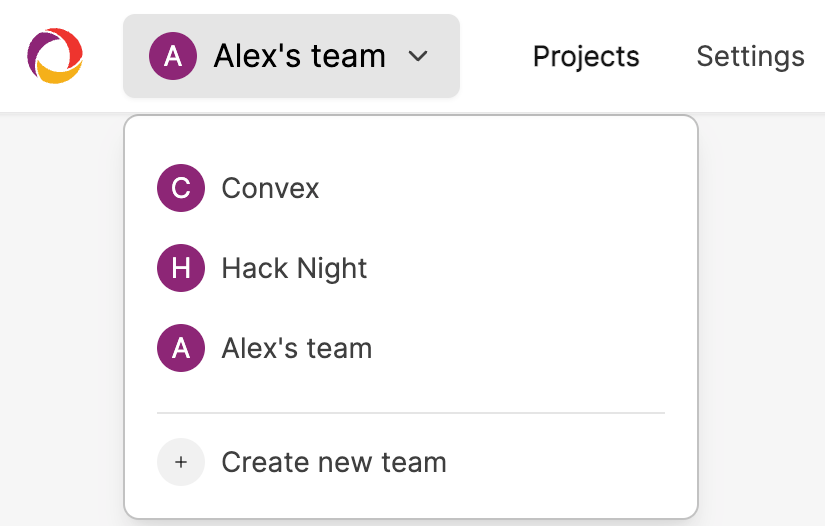The width and height of the screenshot is (825, 526).
Task: Open the Projects tab
Action: (586, 56)
